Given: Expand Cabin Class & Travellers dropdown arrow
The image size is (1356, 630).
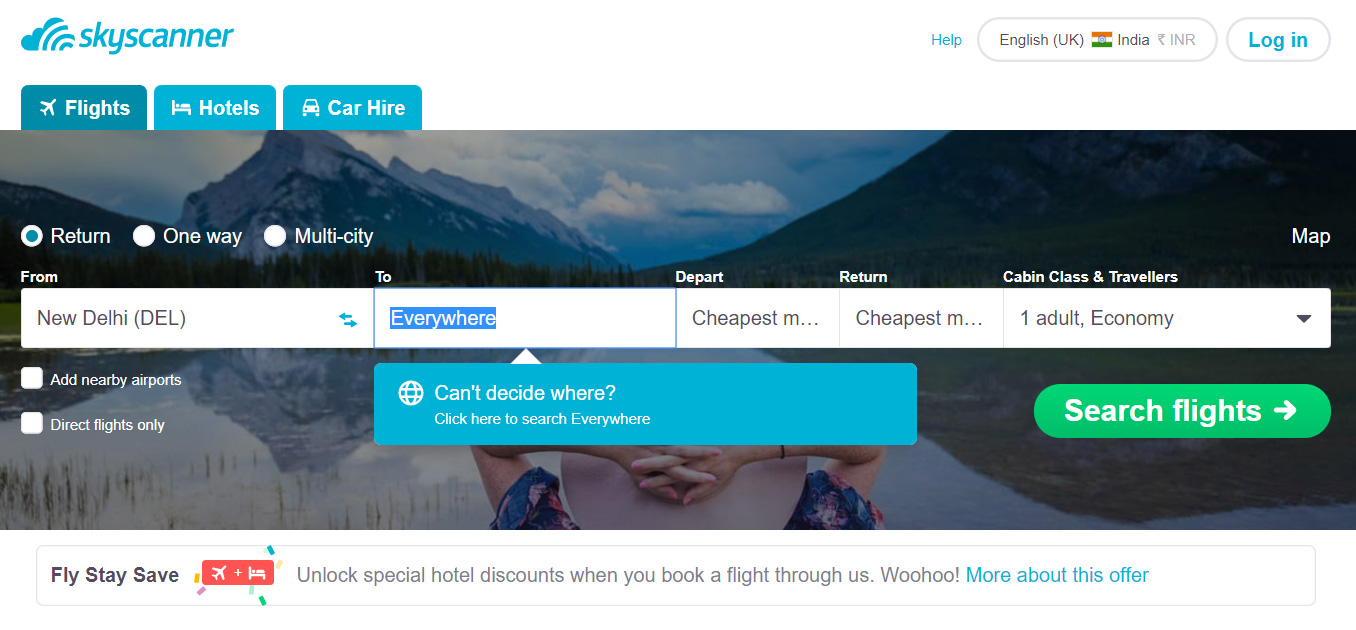Looking at the screenshot, I should pyautogui.click(x=1304, y=319).
